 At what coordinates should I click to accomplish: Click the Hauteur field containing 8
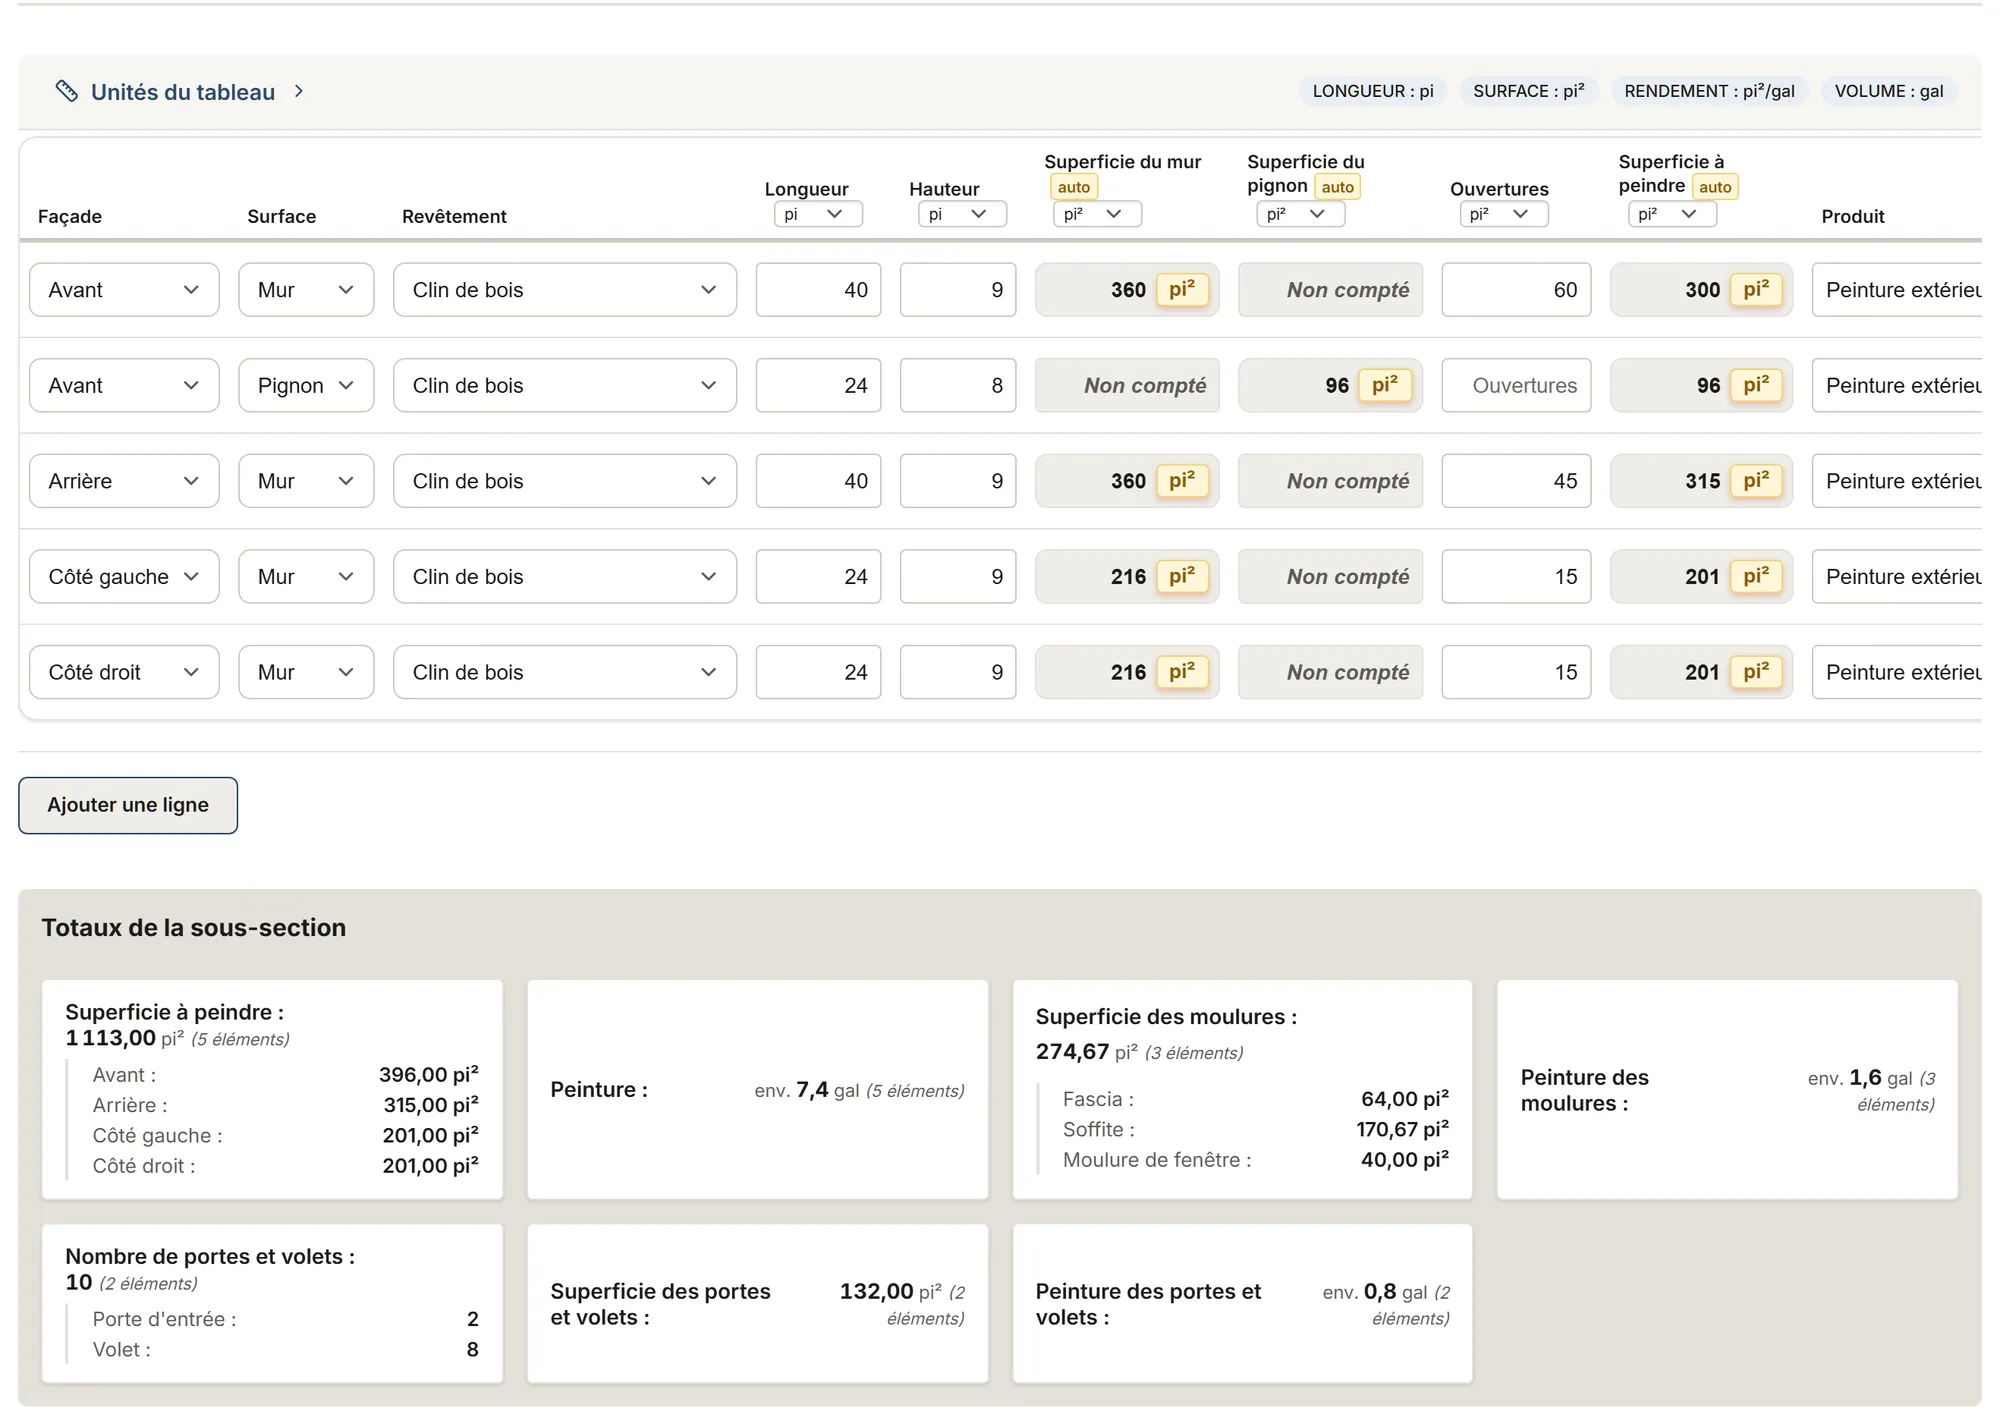pos(958,386)
